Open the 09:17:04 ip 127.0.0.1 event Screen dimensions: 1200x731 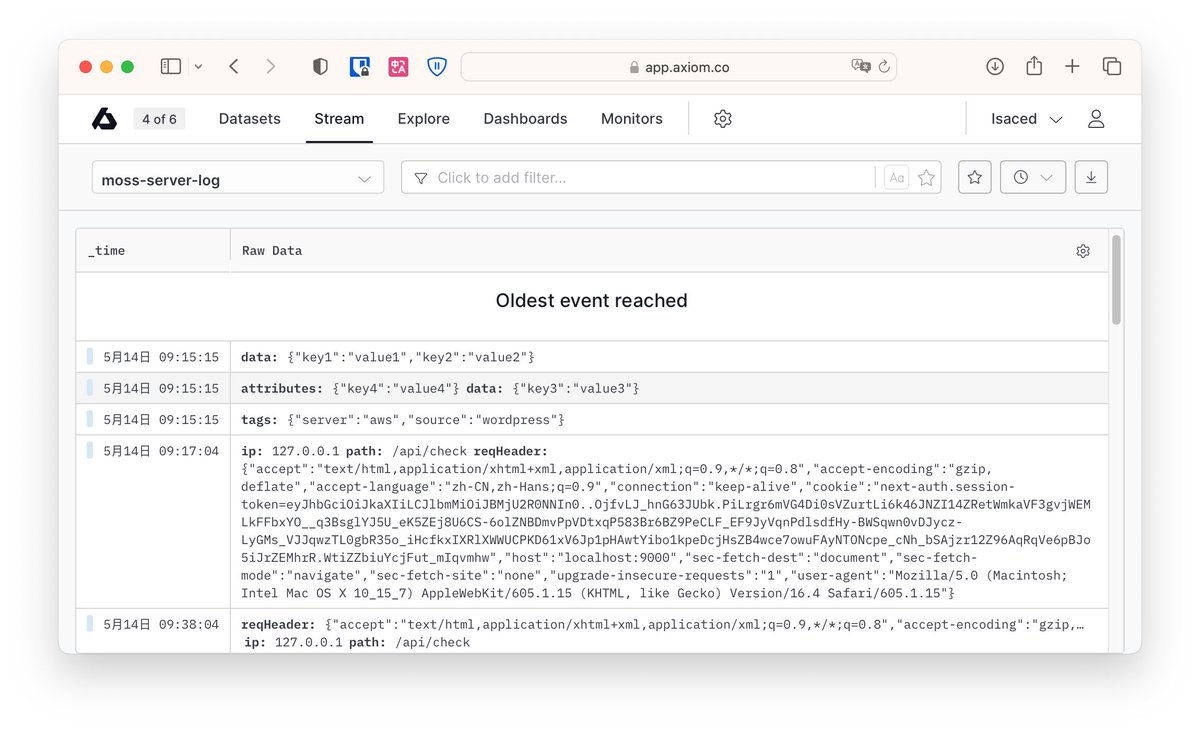click(592, 522)
